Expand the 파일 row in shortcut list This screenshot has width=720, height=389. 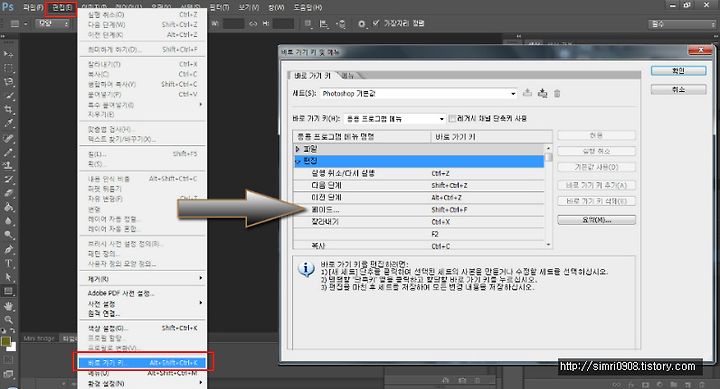(298, 149)
